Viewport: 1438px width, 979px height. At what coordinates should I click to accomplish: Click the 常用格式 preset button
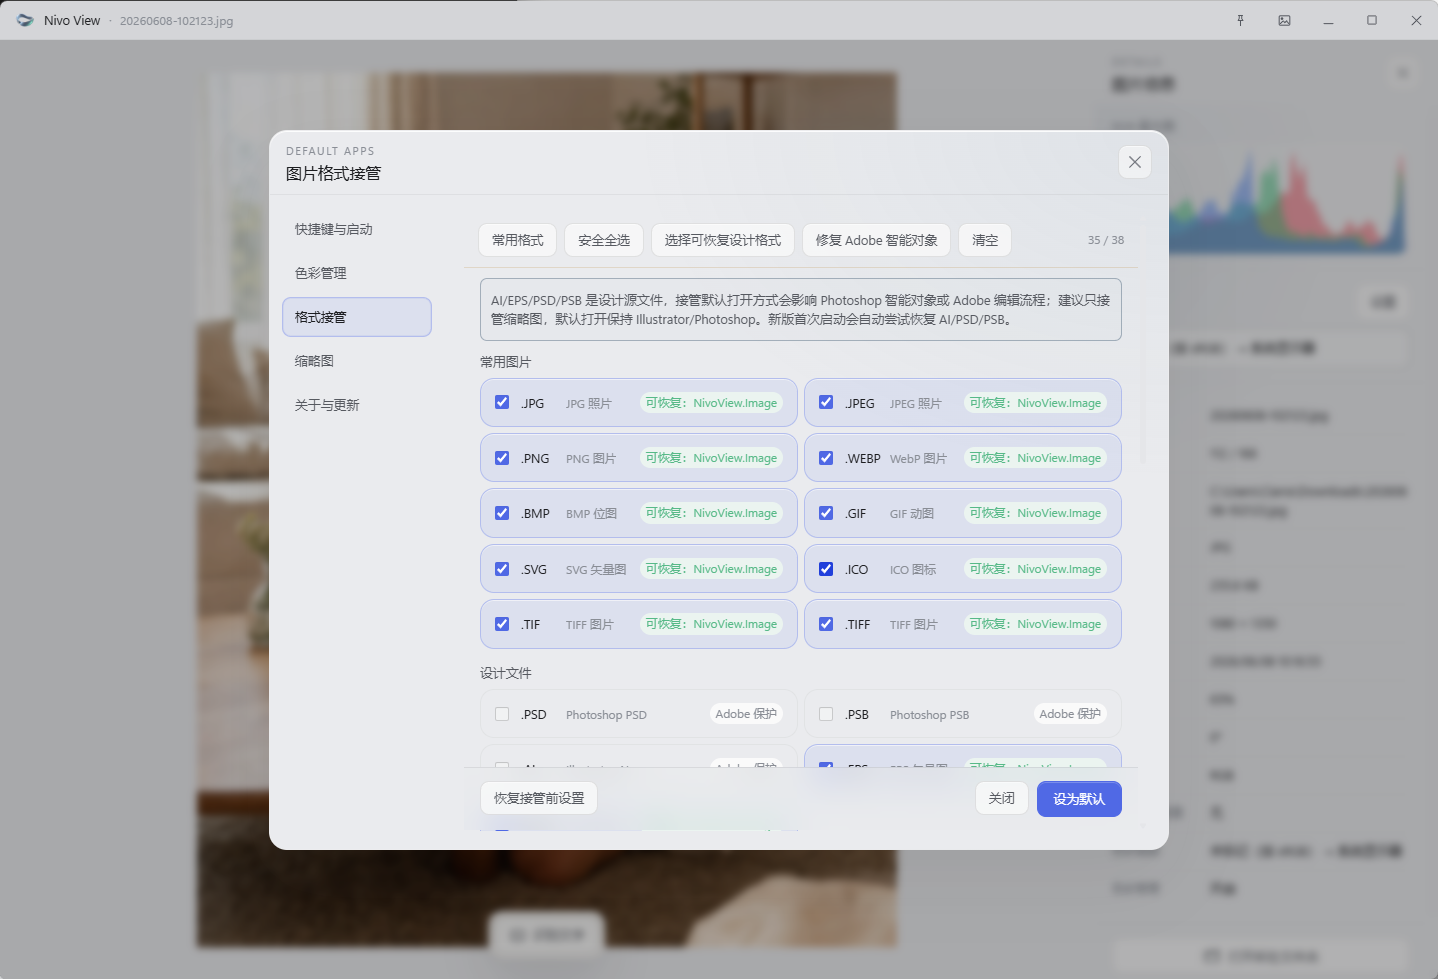(x=518, y=240)
